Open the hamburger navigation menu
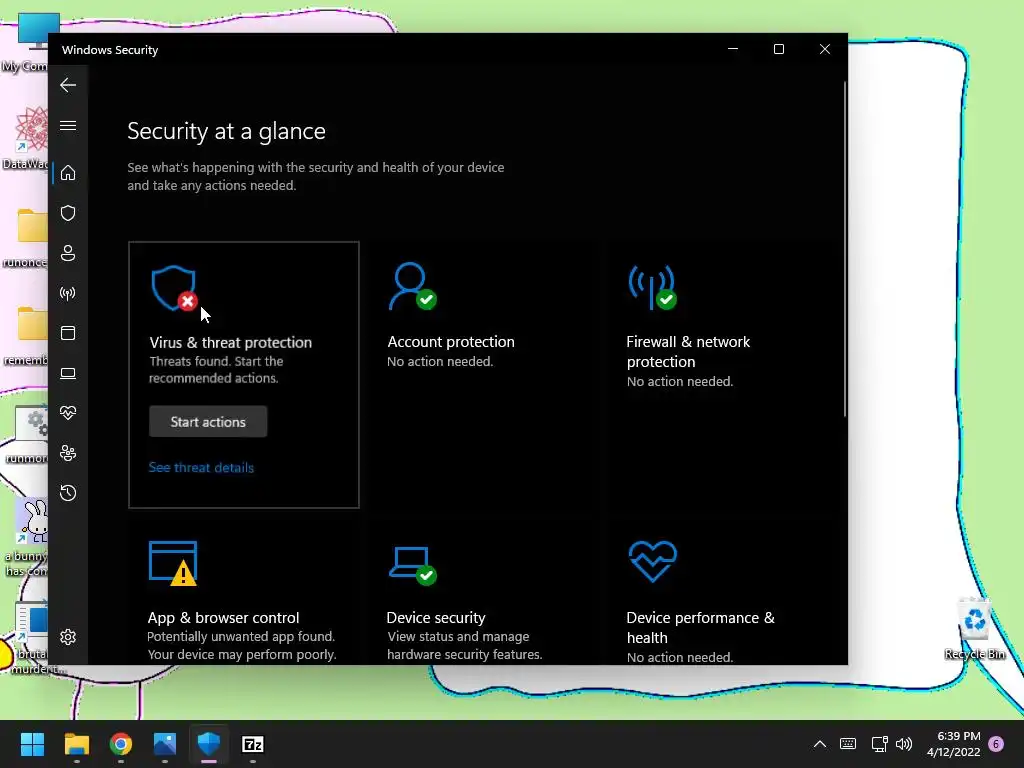Viewport: 1024px width, 768px height. 68,125
